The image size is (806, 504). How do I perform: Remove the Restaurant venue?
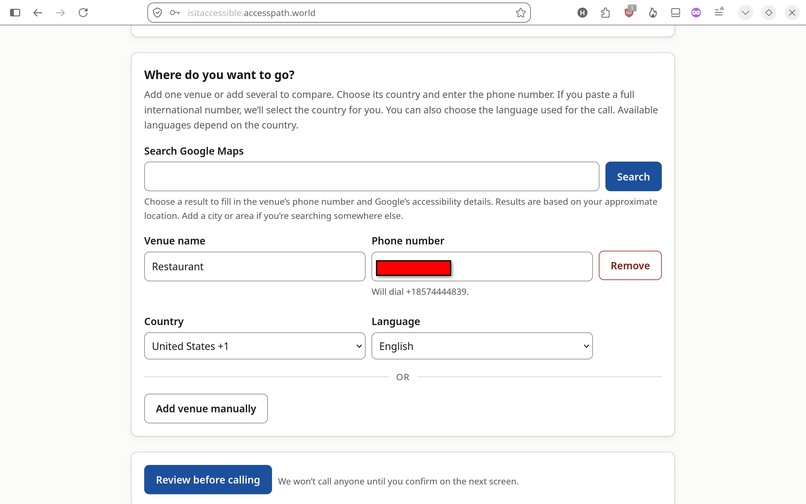[630, 265]
